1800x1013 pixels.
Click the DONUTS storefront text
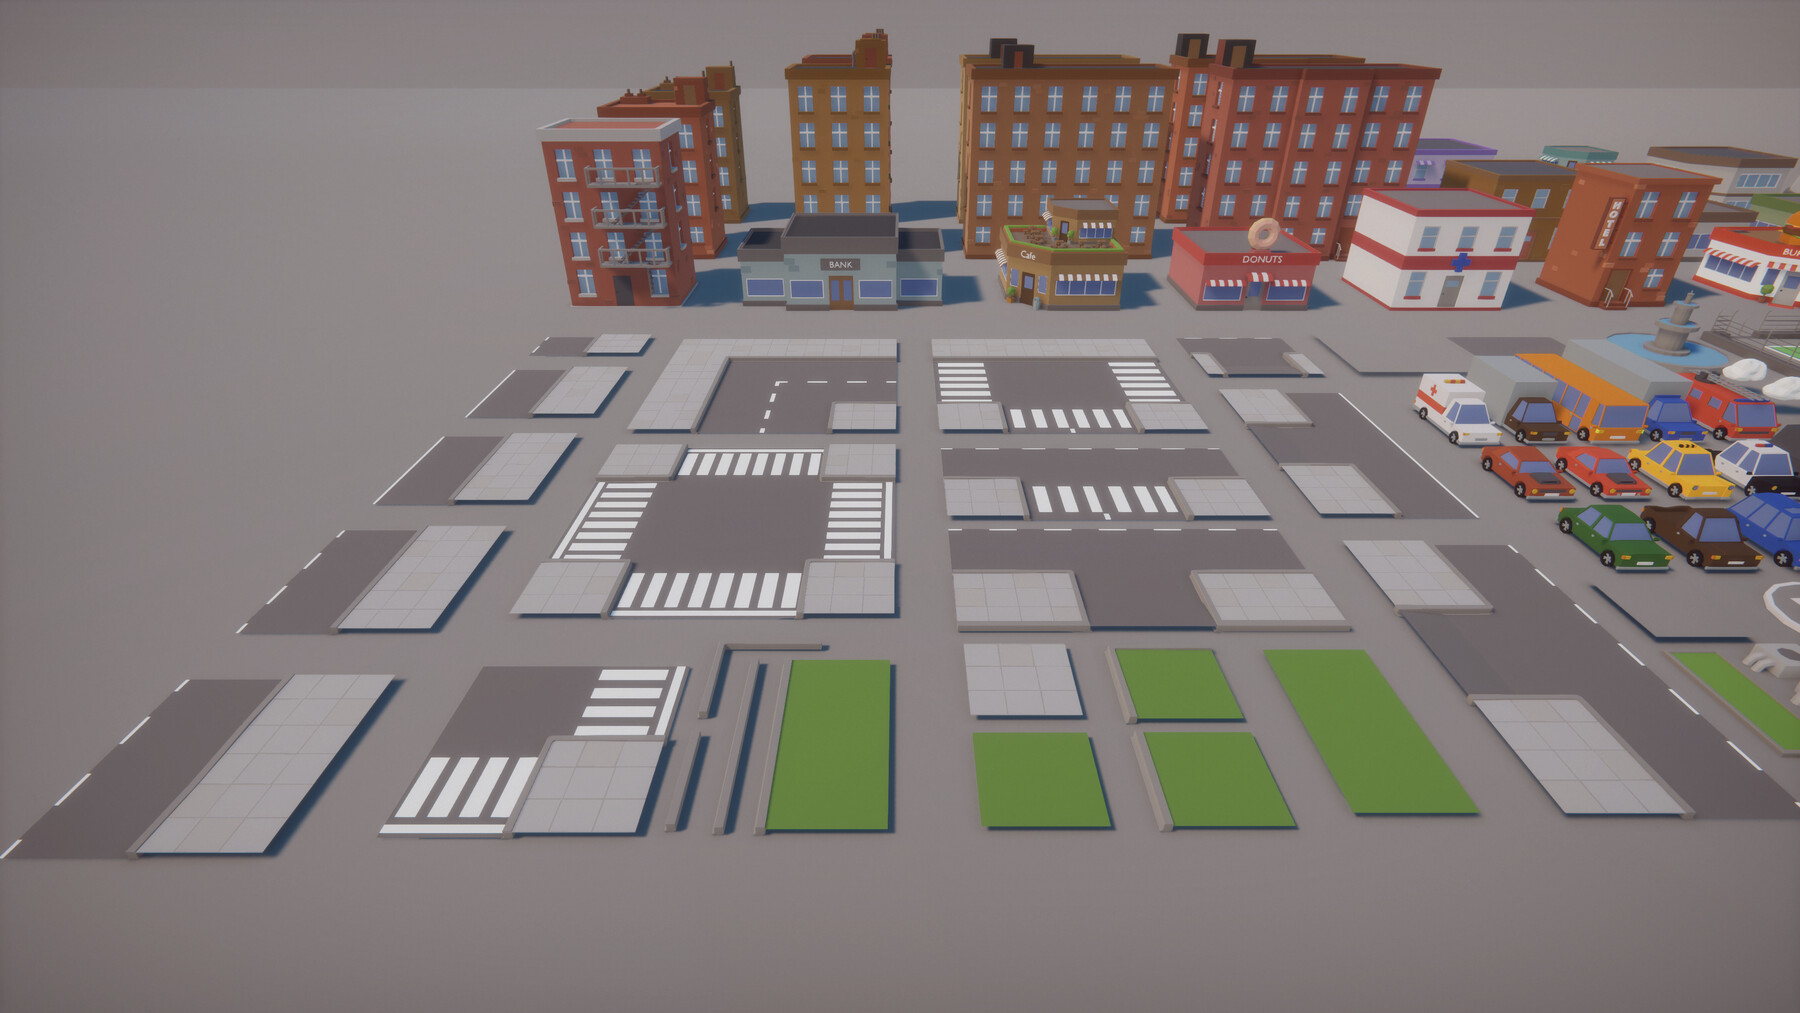pyautogui.click(x=1262, y=259)
